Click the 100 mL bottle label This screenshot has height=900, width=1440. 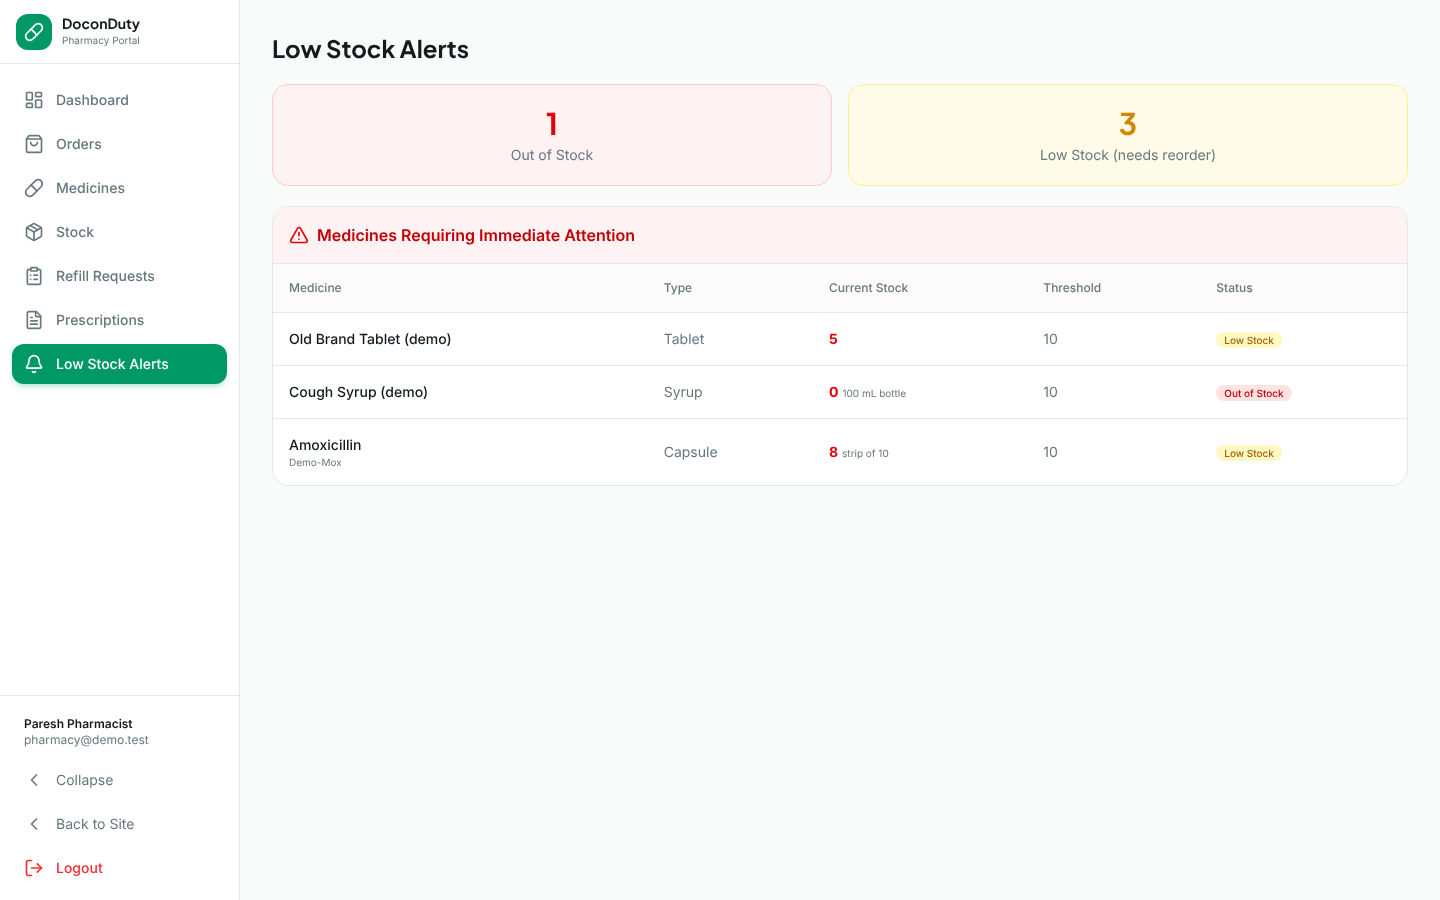point(874,394)
